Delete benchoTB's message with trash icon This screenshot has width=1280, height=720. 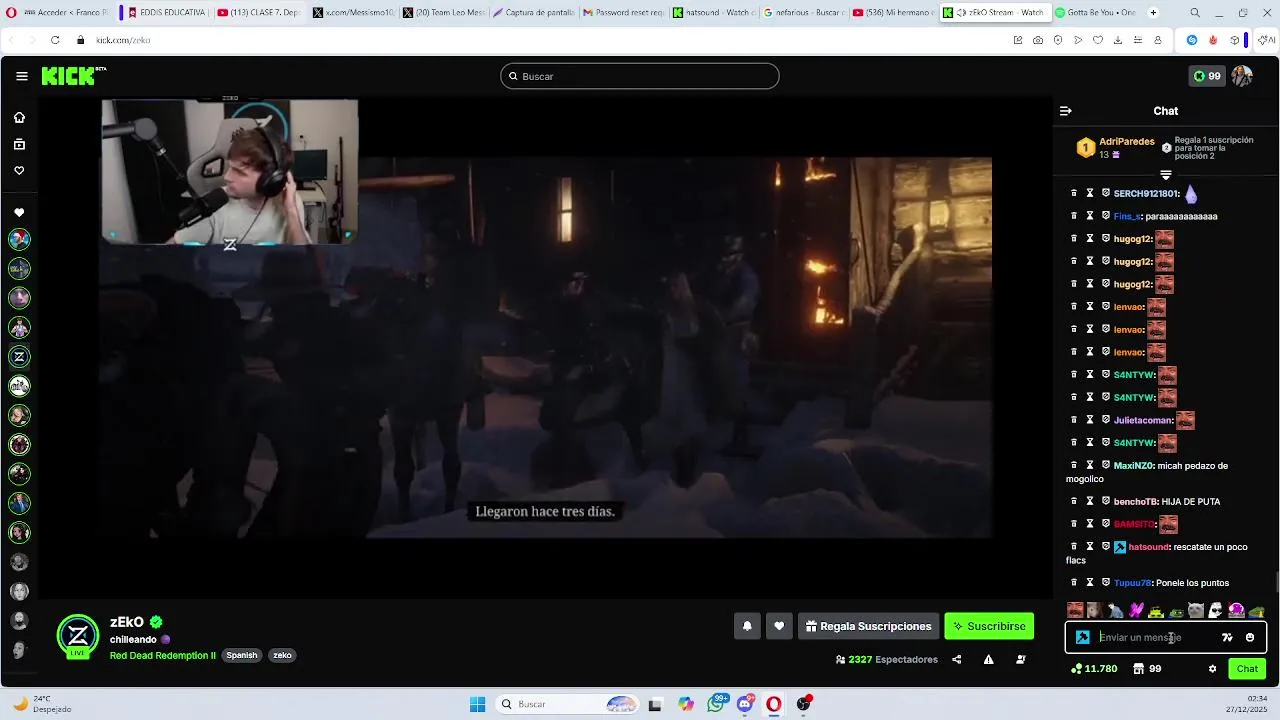pyautogui.click(x=1074, y=501)
